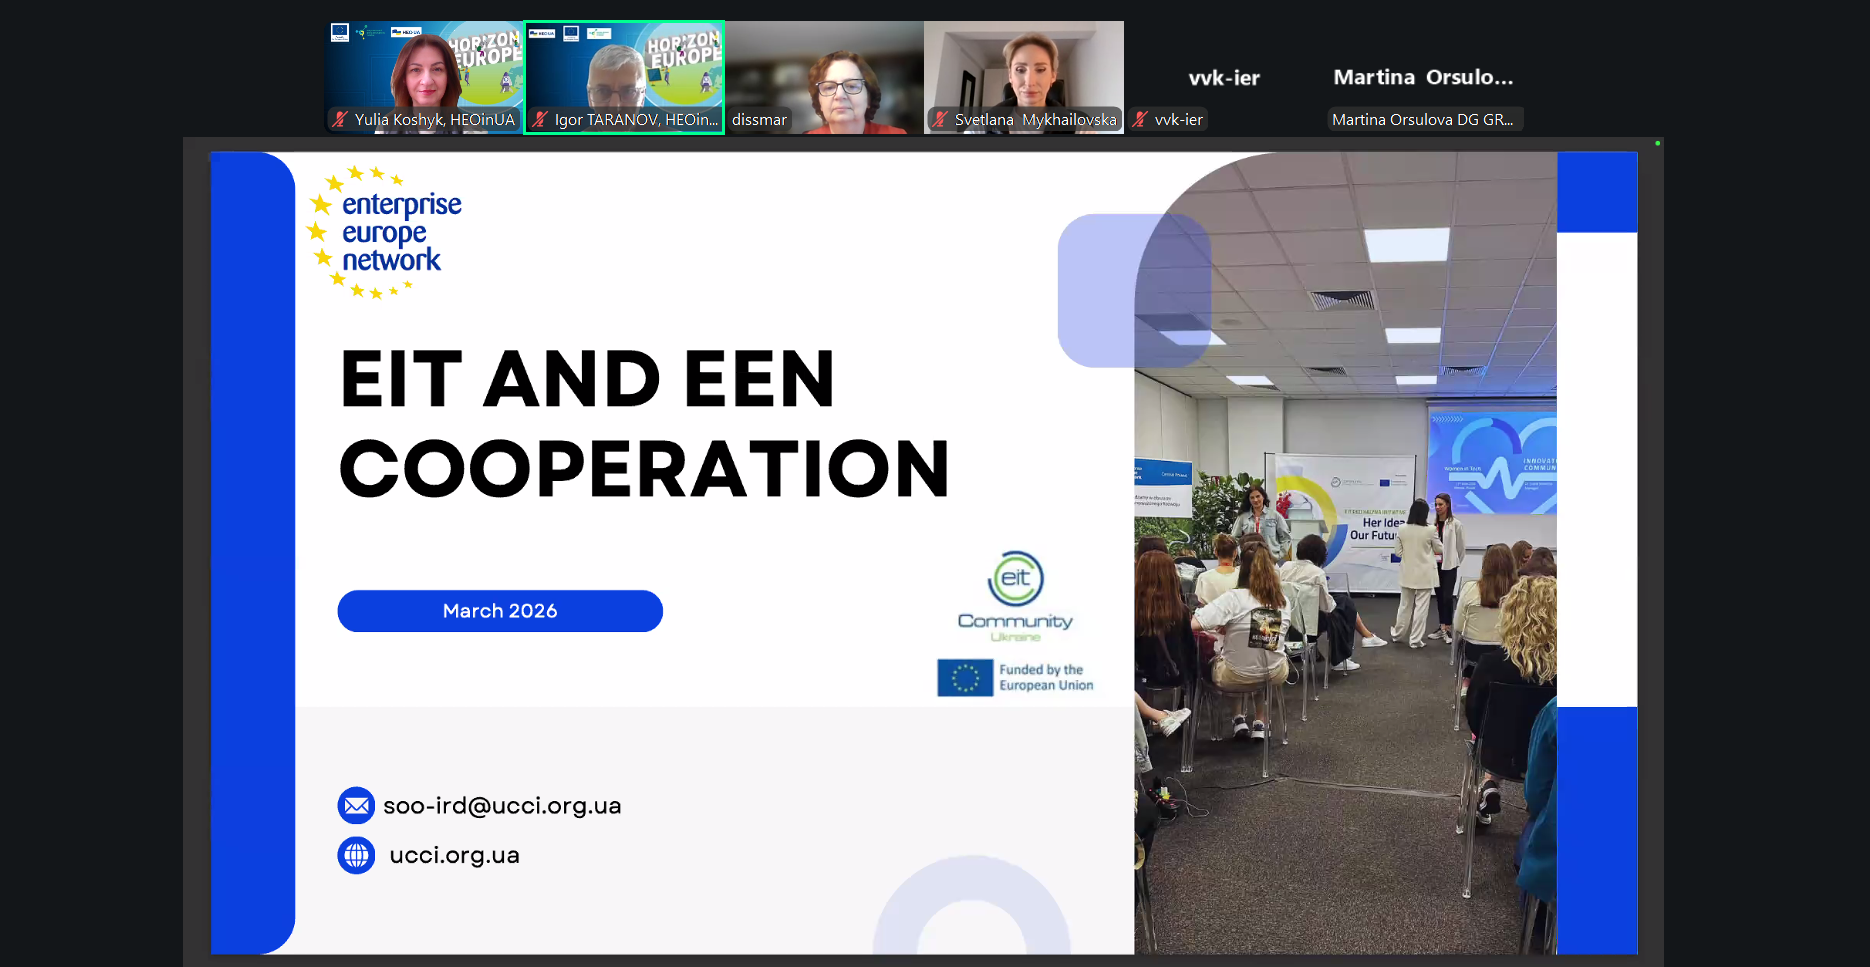This screenshot has height=967, width=1870.
Task: Click the soo-ird@ucci.org.ua email address
Action: click(502, 806)
